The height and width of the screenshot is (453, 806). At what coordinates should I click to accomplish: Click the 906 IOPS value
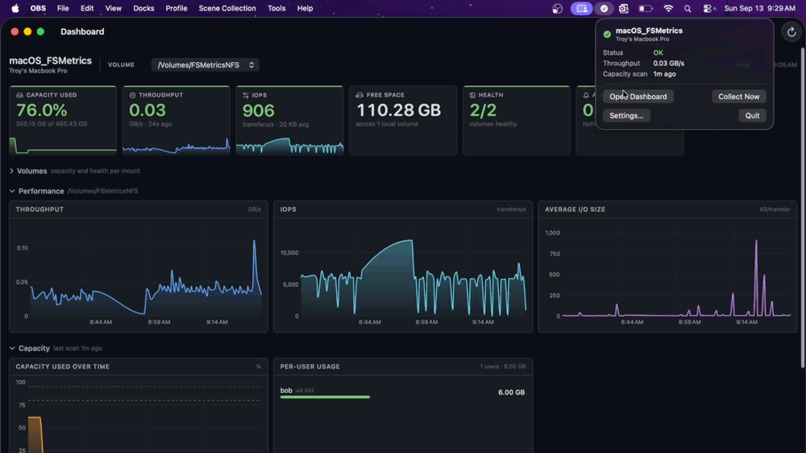[258, 110]
